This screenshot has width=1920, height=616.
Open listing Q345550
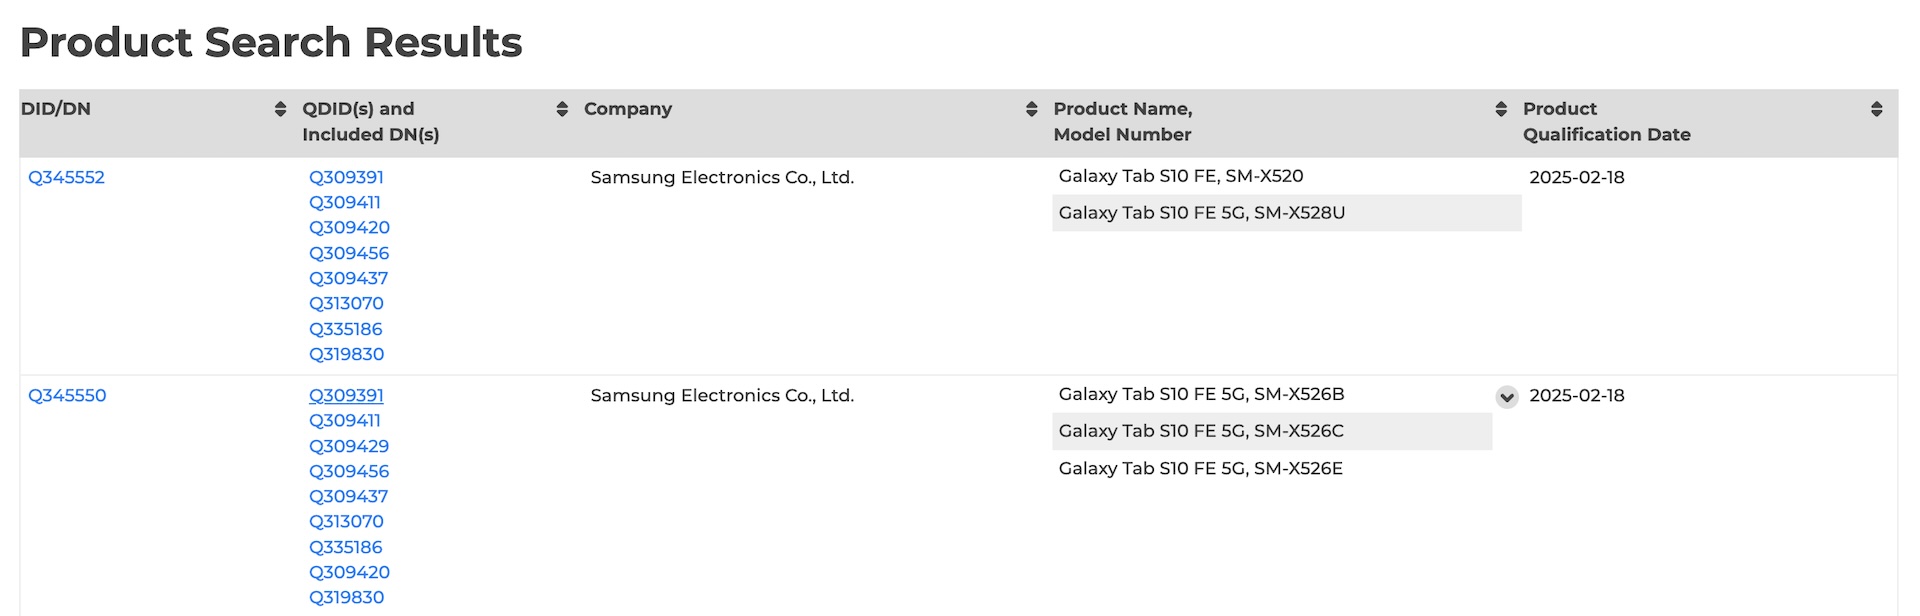[67, 395]
